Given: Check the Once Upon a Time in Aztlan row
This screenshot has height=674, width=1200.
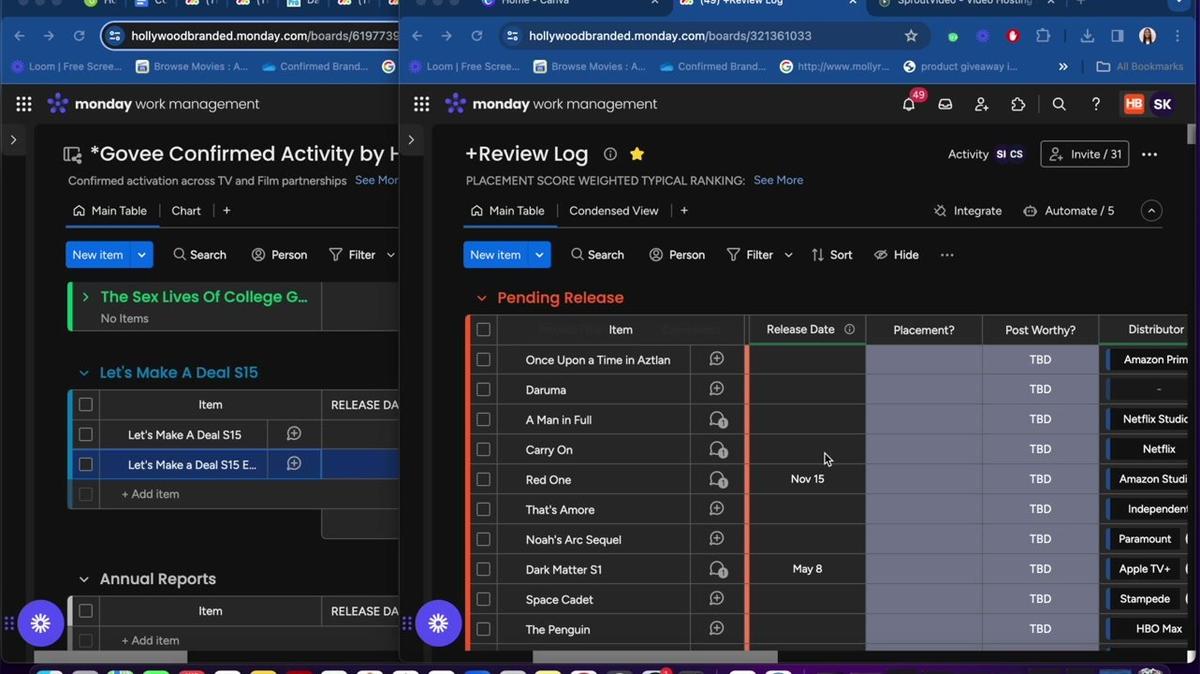Looking at the screenshot, I should pos(483,359).
